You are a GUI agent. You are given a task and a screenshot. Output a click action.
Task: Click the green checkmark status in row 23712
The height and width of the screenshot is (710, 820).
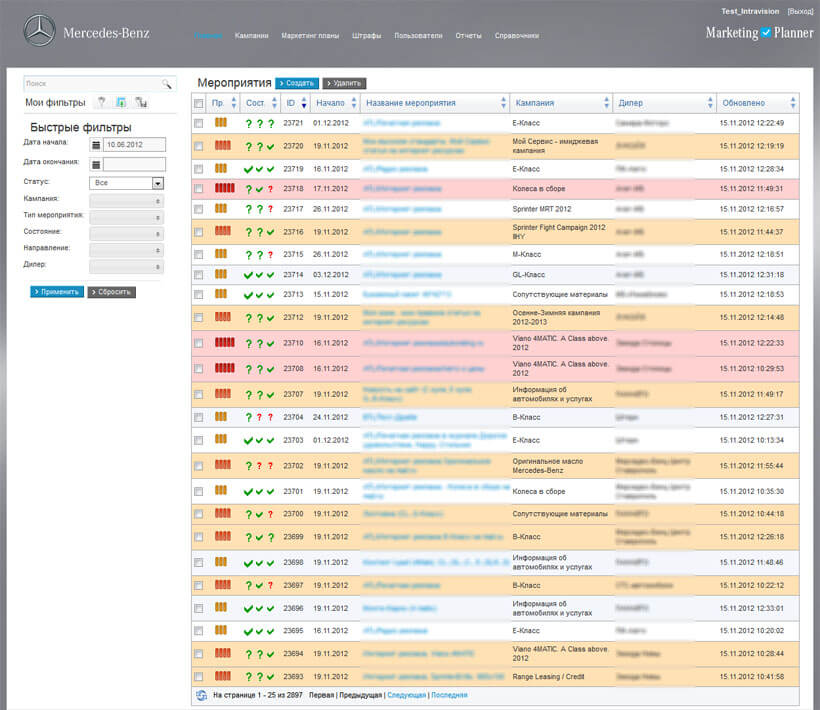click(270, 318)
